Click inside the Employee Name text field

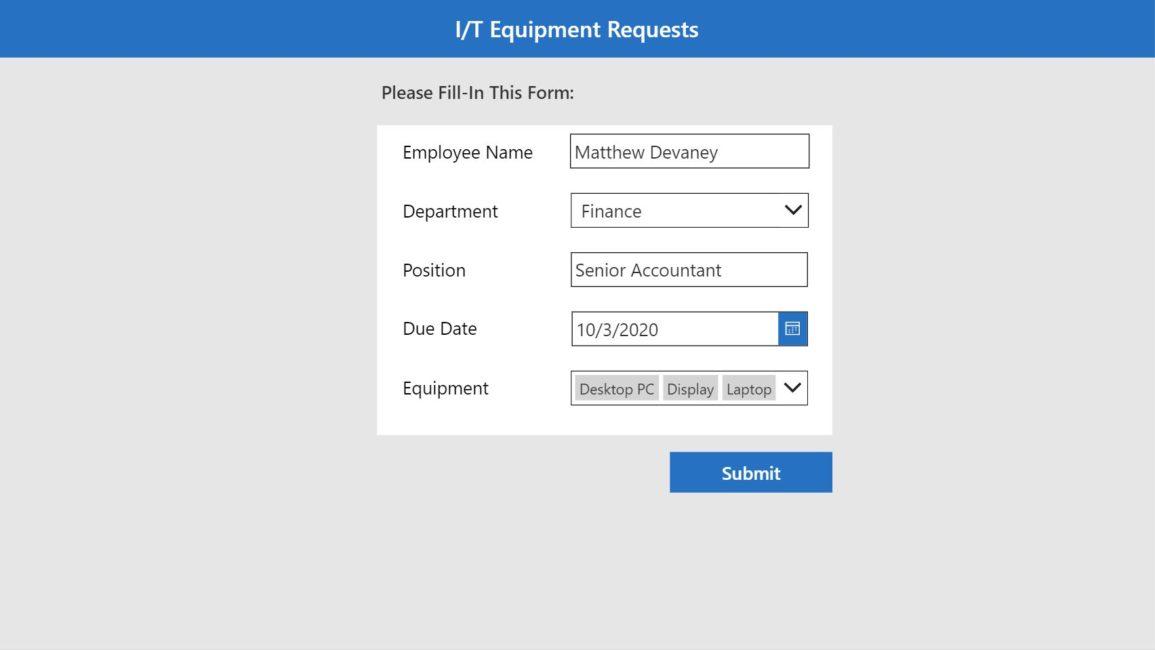[x=688, y=151]
